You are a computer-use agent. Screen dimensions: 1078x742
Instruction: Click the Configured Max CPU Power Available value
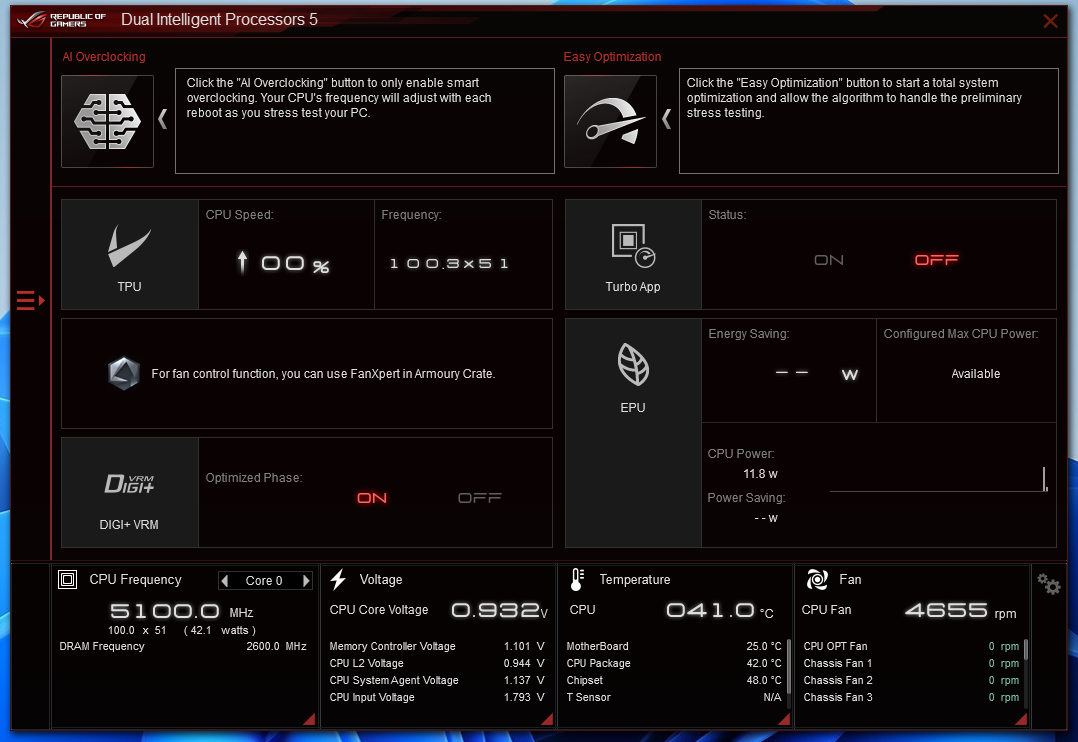(x=976, y=373)
